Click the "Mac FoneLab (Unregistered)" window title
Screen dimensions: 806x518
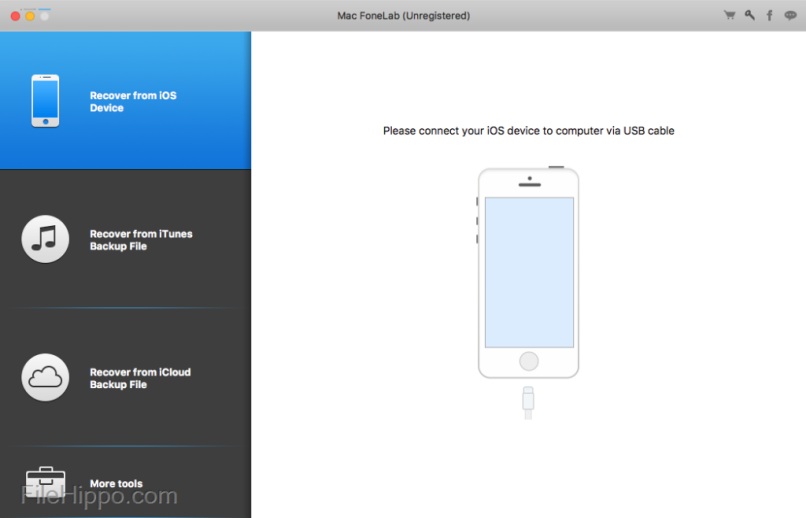[403, 16]
